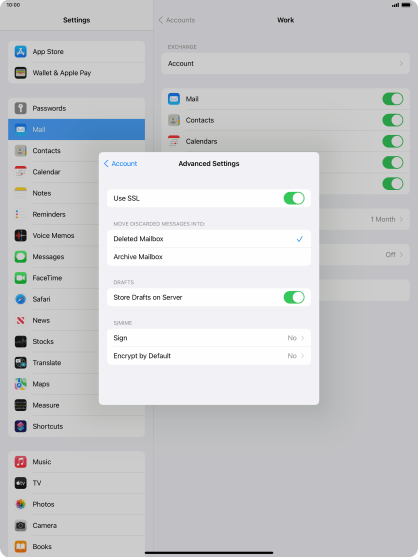The height and width of the screenshot is (557, 418).
Task: Open the Voice Memos icon
Action: click(21, 236)
